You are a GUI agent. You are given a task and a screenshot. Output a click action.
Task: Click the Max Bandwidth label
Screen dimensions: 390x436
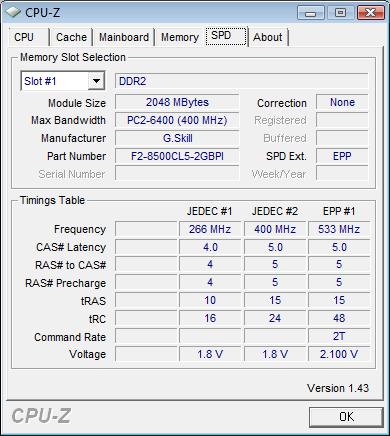click(68, 120)
